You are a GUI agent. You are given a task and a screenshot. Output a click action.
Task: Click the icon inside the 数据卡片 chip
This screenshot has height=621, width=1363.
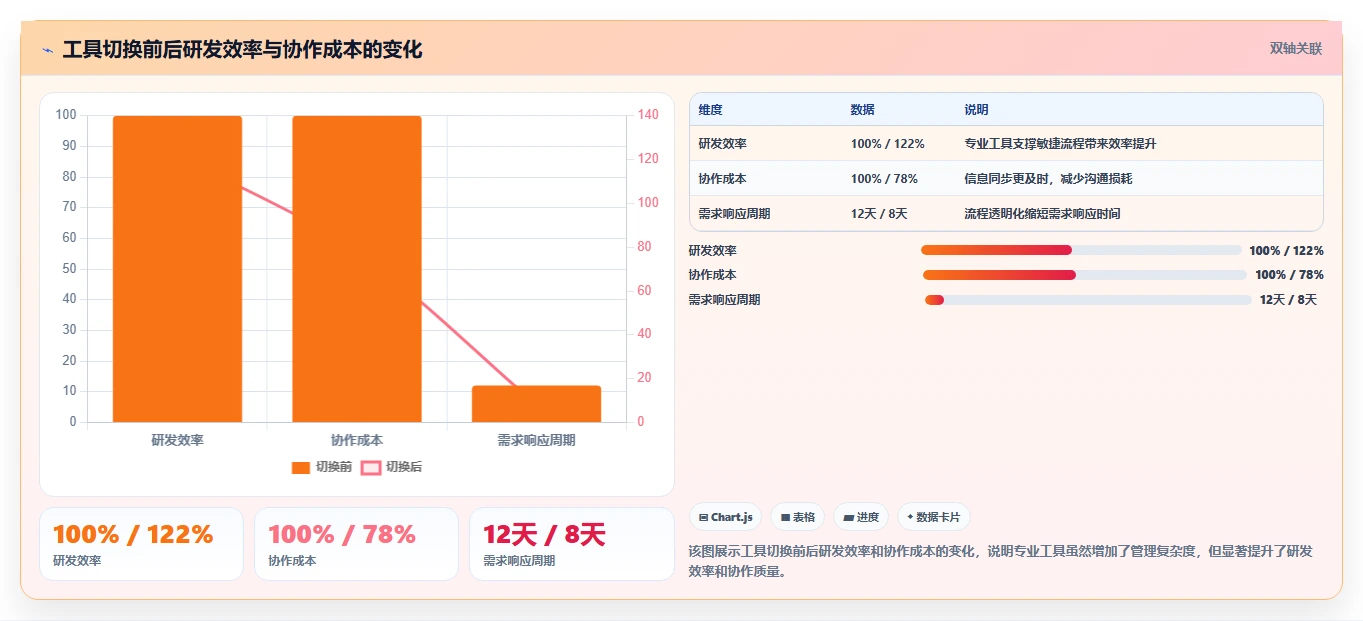click(x=910, y=517)
